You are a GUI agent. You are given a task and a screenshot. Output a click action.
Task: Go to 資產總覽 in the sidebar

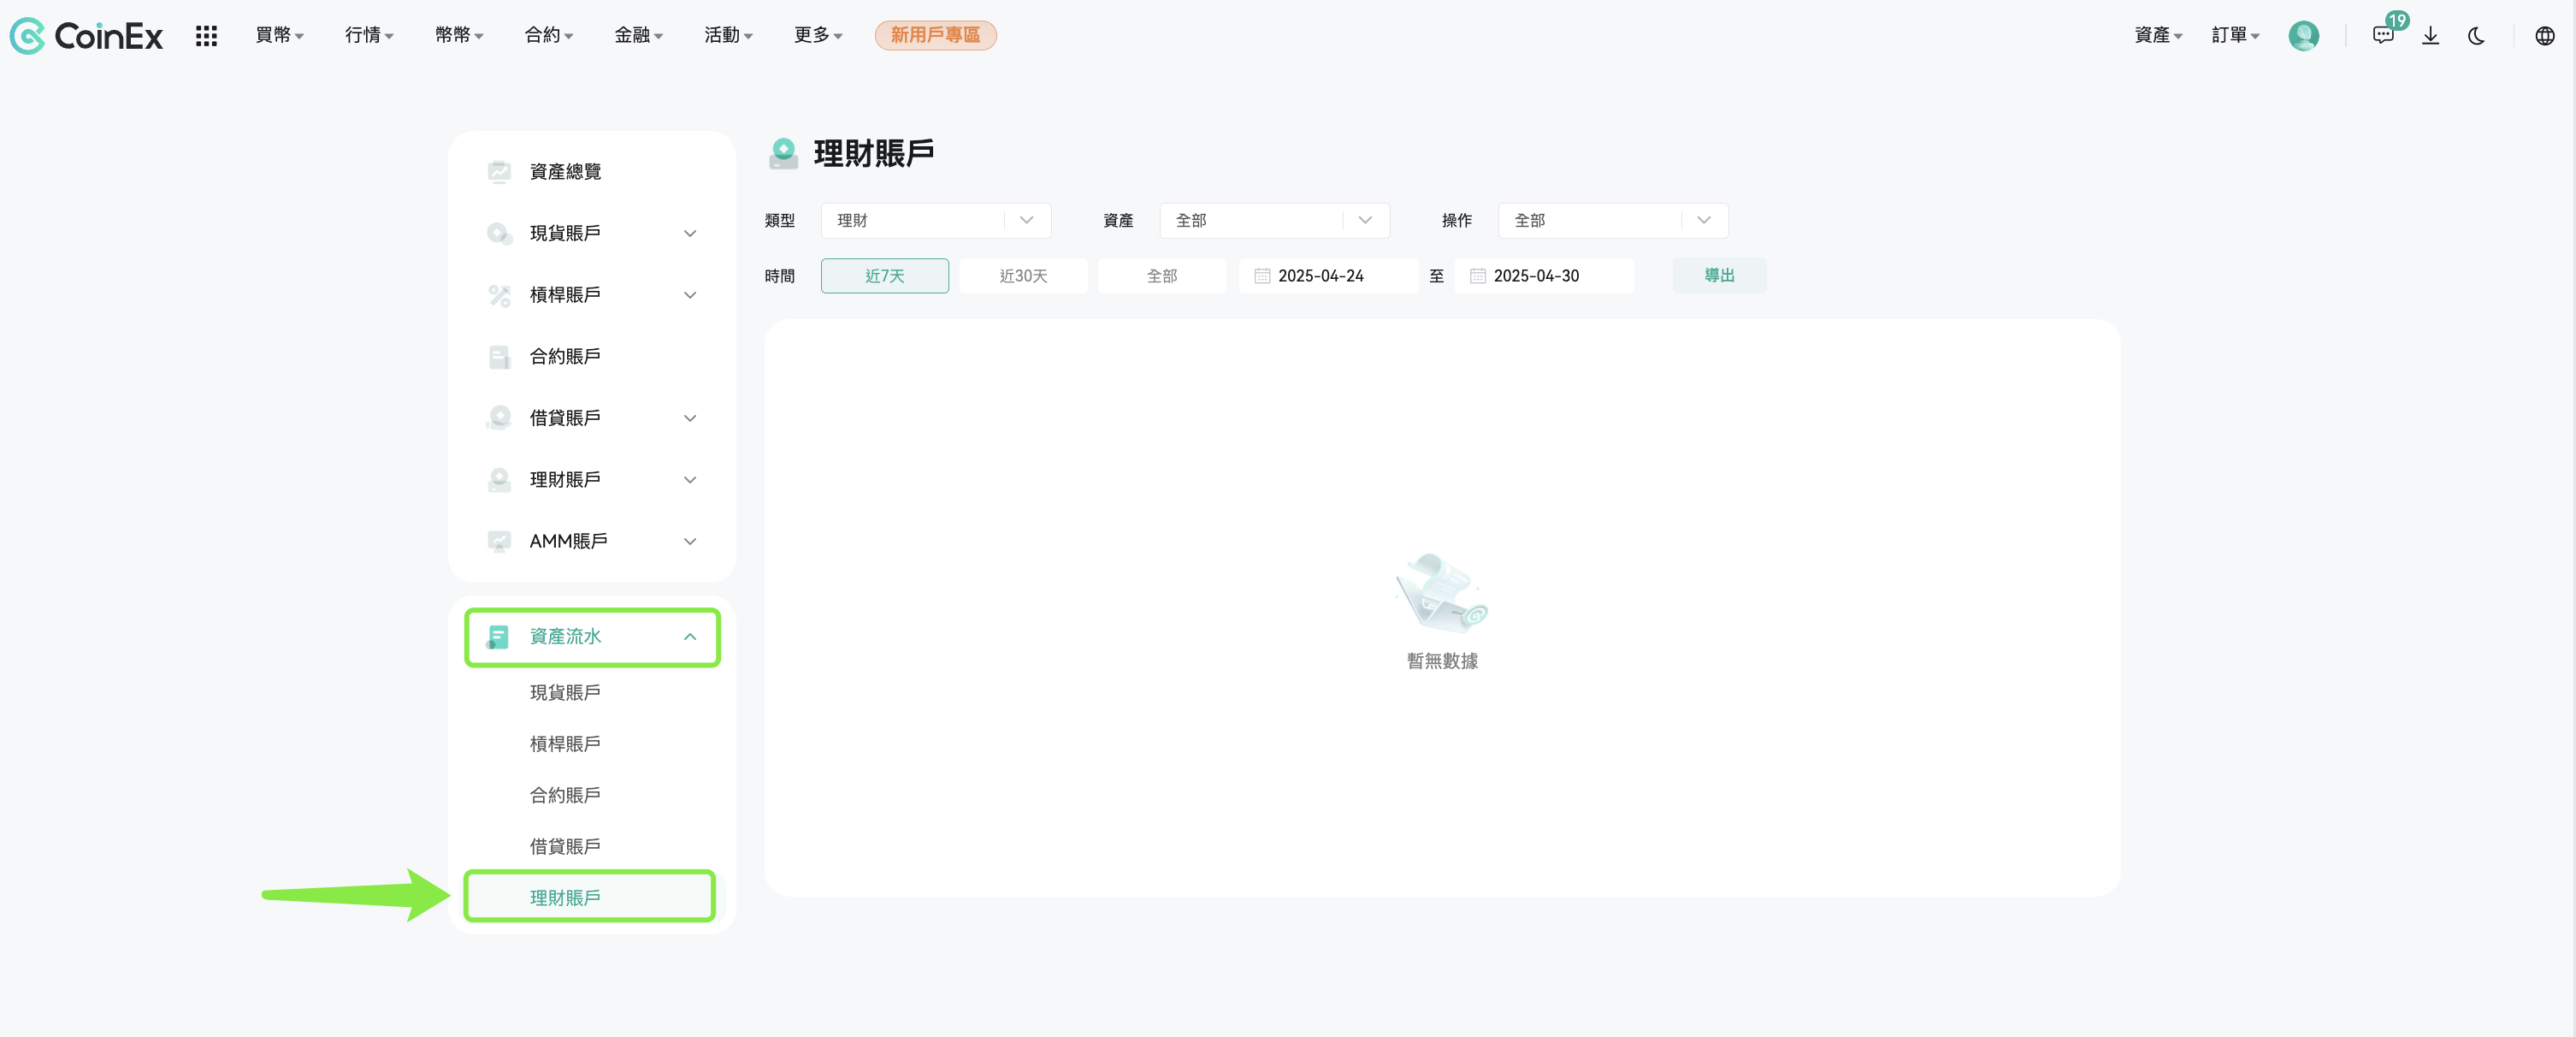tap(565, 172)
